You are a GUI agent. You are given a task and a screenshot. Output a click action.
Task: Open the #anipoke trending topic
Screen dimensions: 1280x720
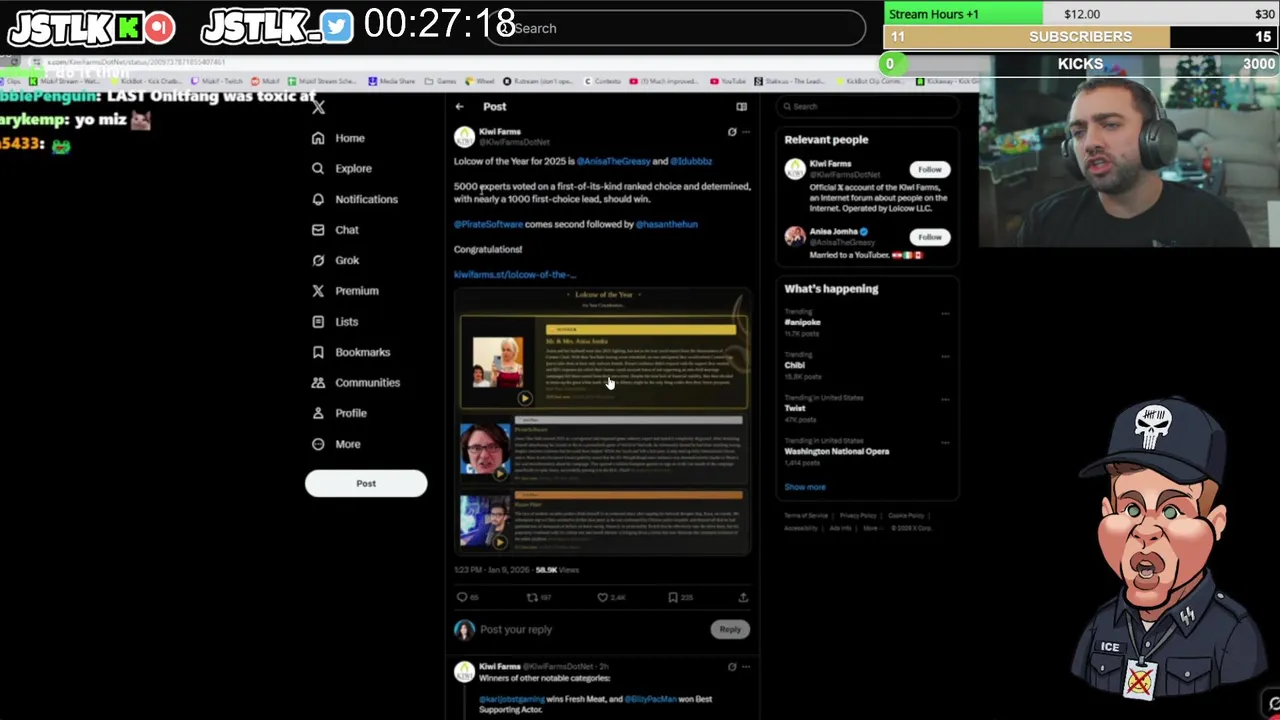pyautogui.click(x=802, y=322)
